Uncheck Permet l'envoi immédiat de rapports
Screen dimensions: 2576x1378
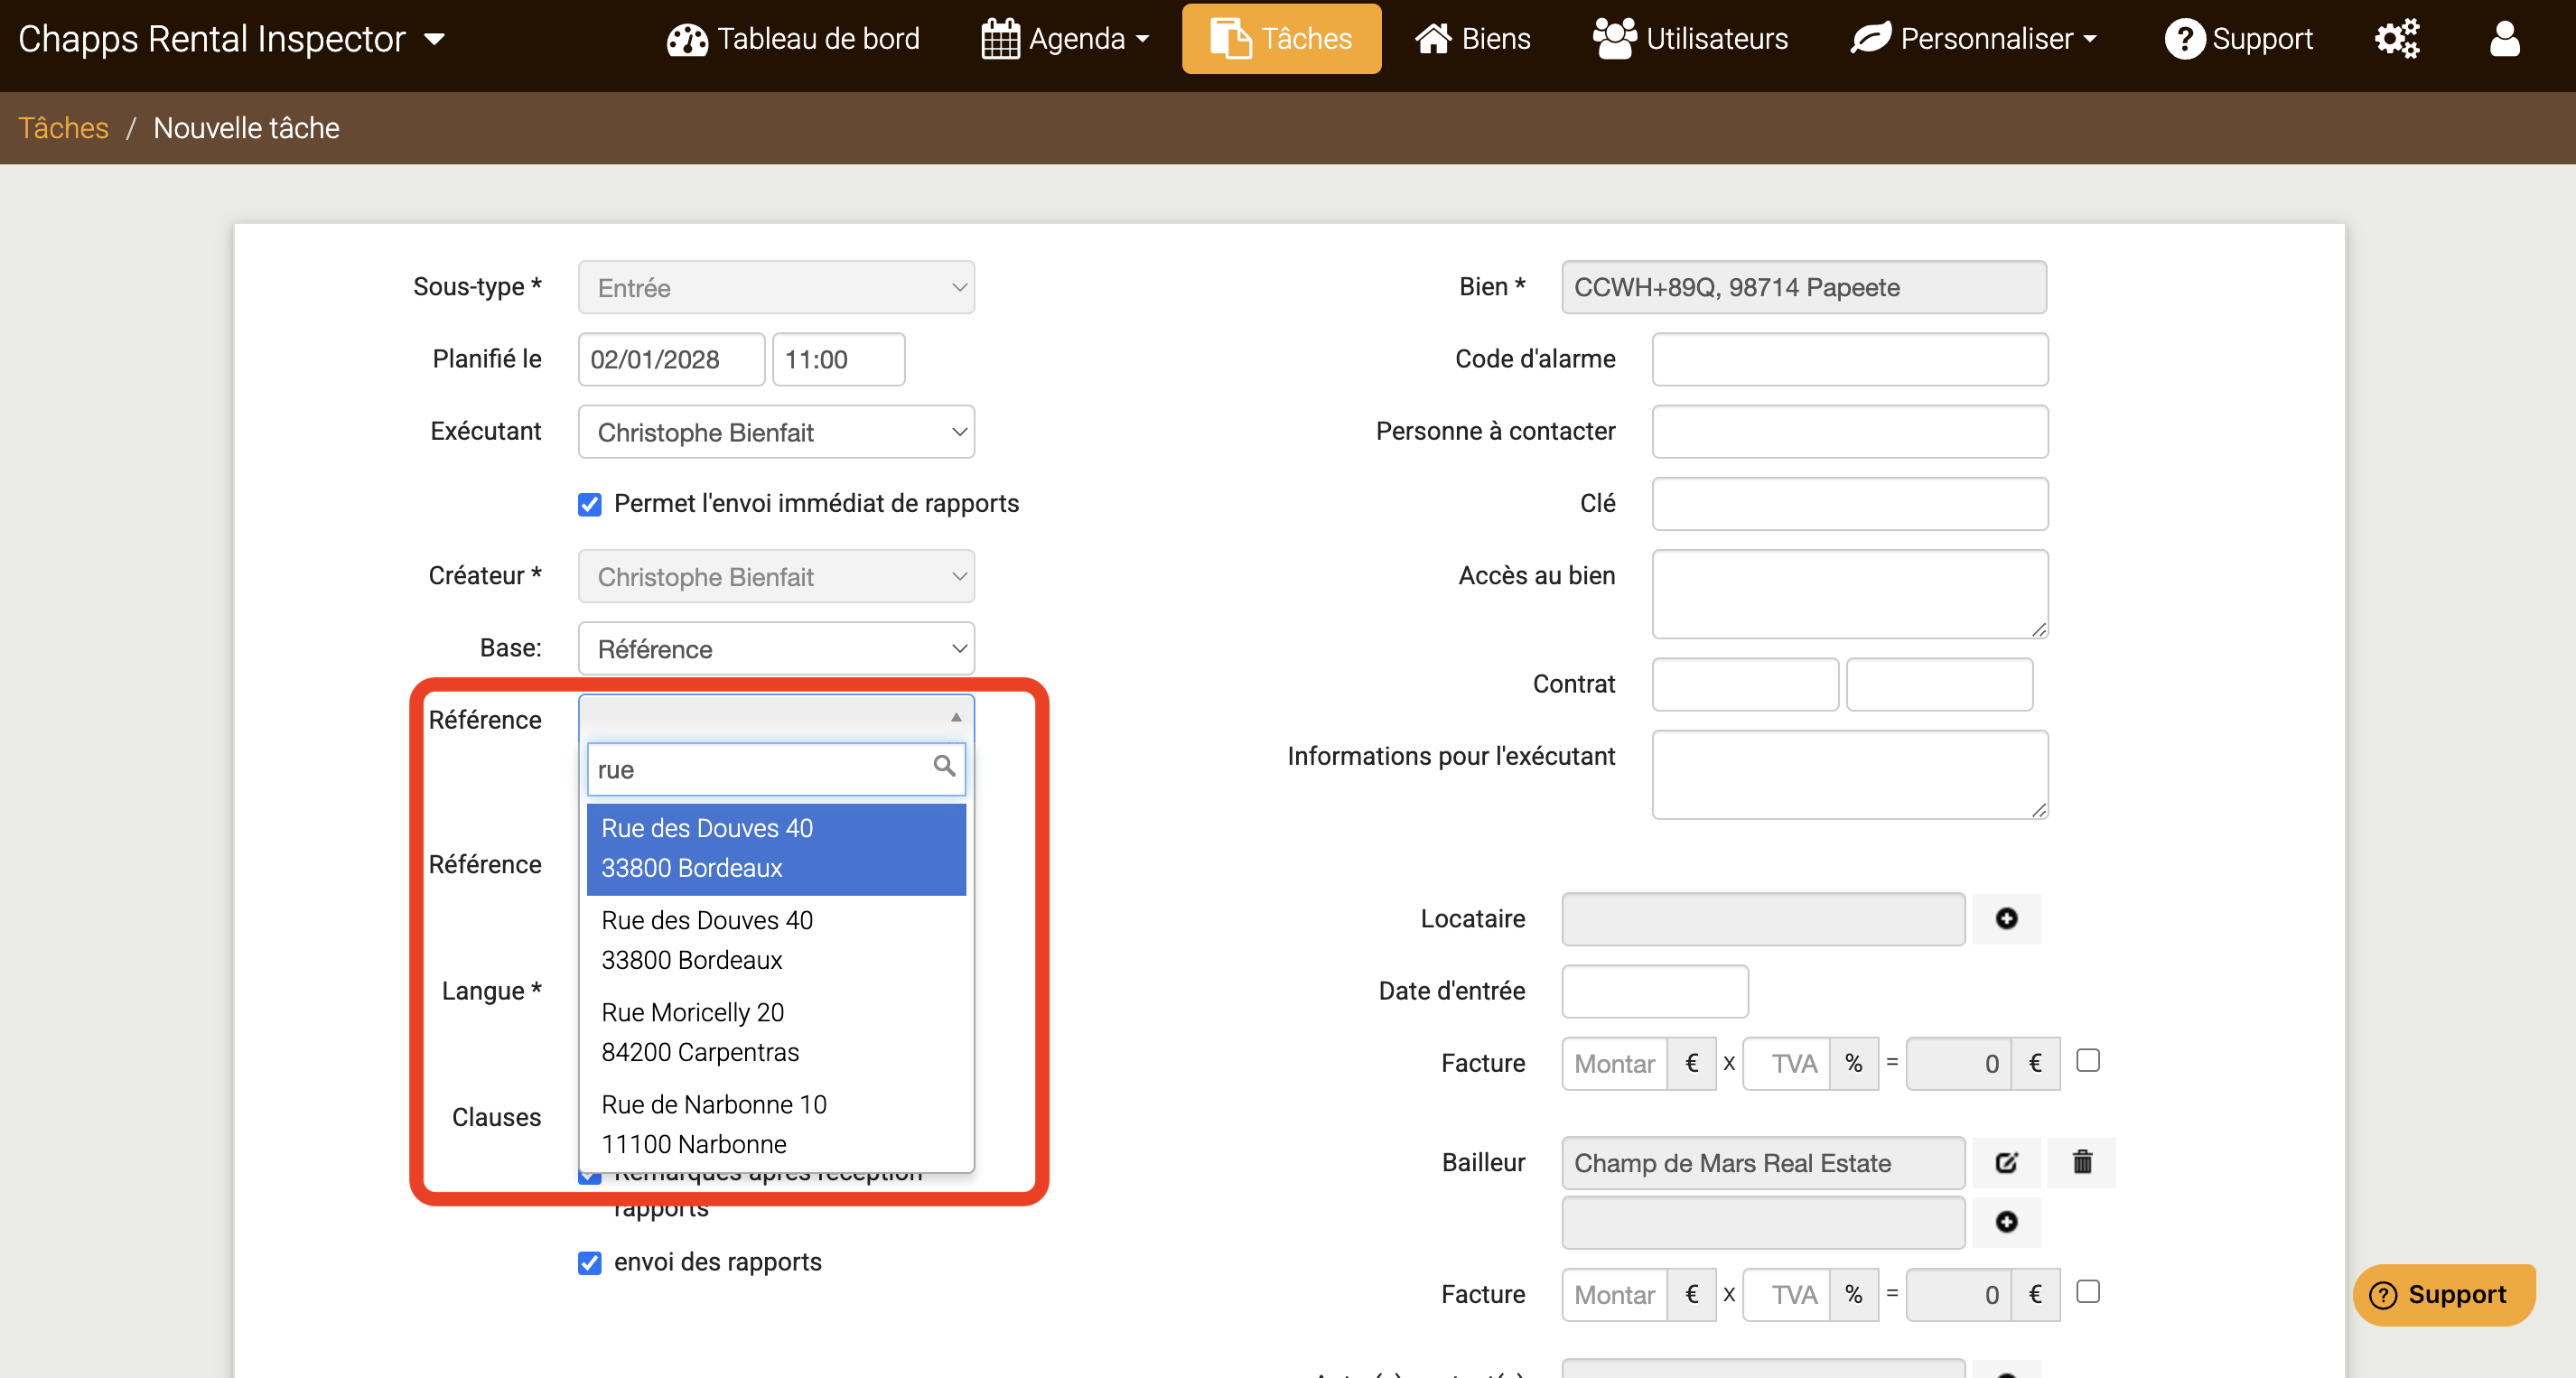(x=589, y=504)
